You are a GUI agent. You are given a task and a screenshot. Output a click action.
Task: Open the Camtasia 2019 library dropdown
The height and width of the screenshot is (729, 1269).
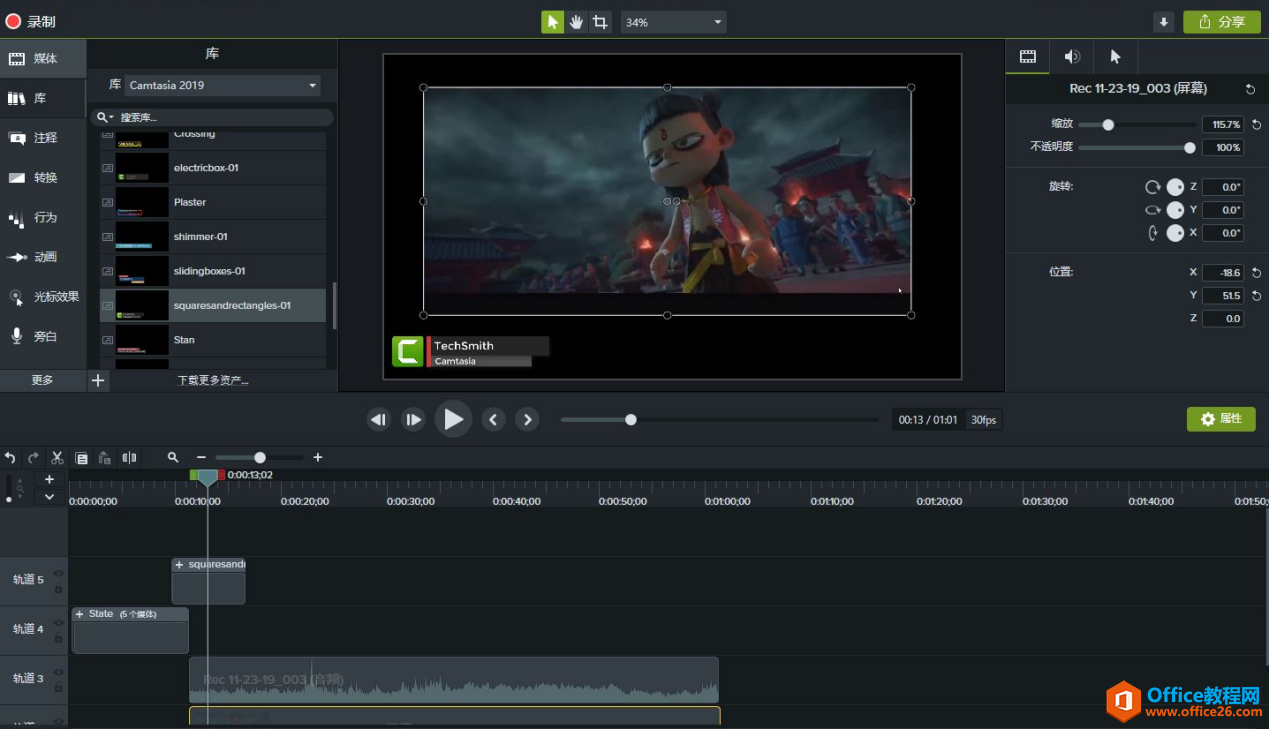pyautogui.click(x=223, y=85)
